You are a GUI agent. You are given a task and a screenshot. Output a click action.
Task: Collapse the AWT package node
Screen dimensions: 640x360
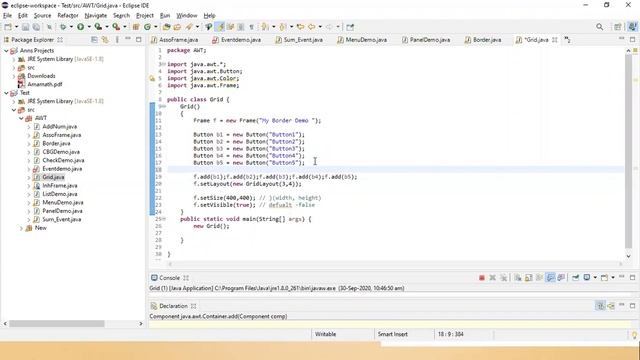point(21,118)
